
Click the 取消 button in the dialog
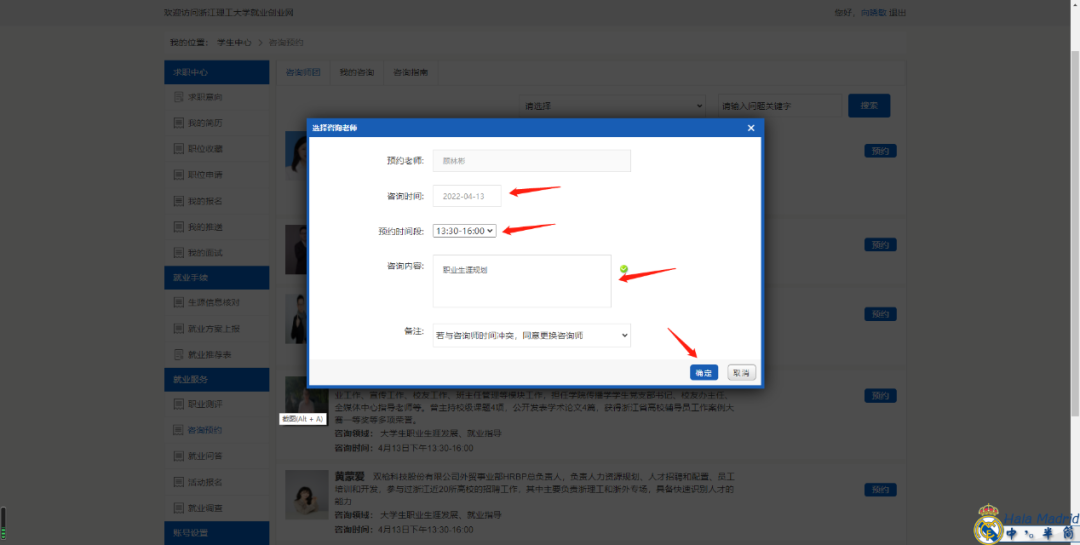tap(741, 372)
